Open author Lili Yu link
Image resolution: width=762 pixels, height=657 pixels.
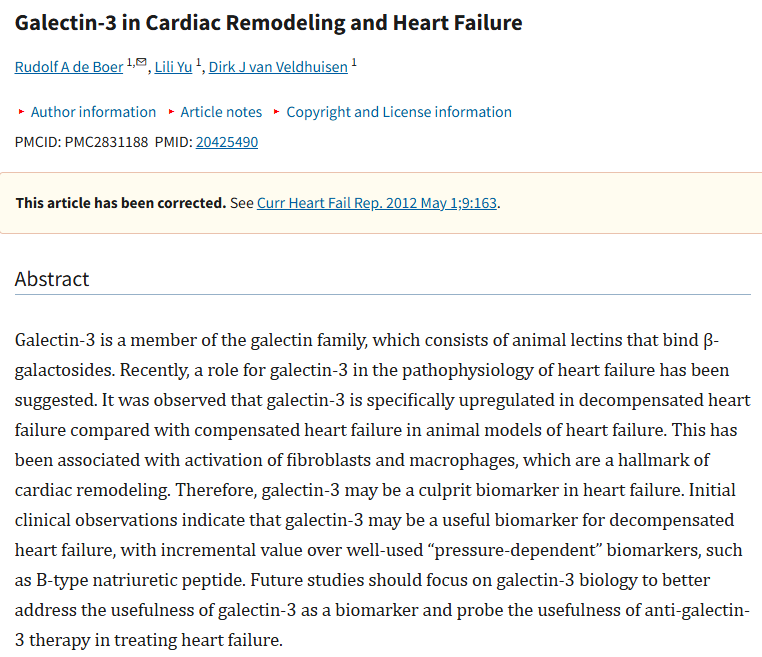click(174, 67)
